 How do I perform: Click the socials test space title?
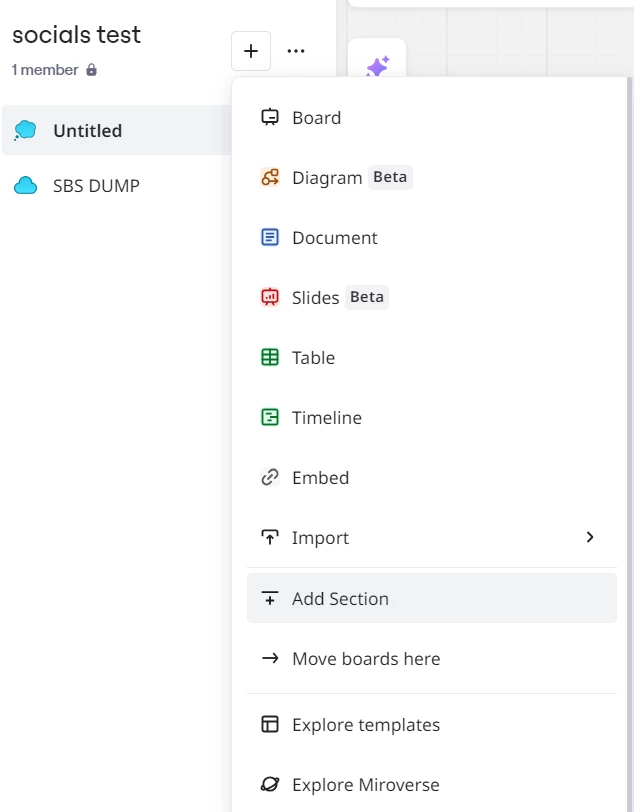(76, 35)
